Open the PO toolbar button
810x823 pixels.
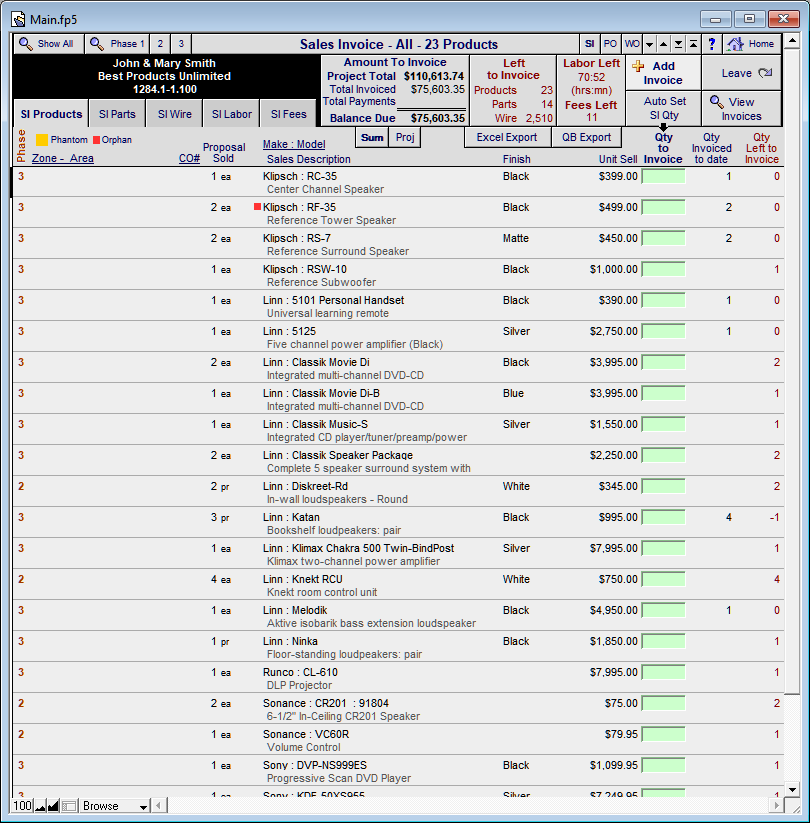point(610,44)
